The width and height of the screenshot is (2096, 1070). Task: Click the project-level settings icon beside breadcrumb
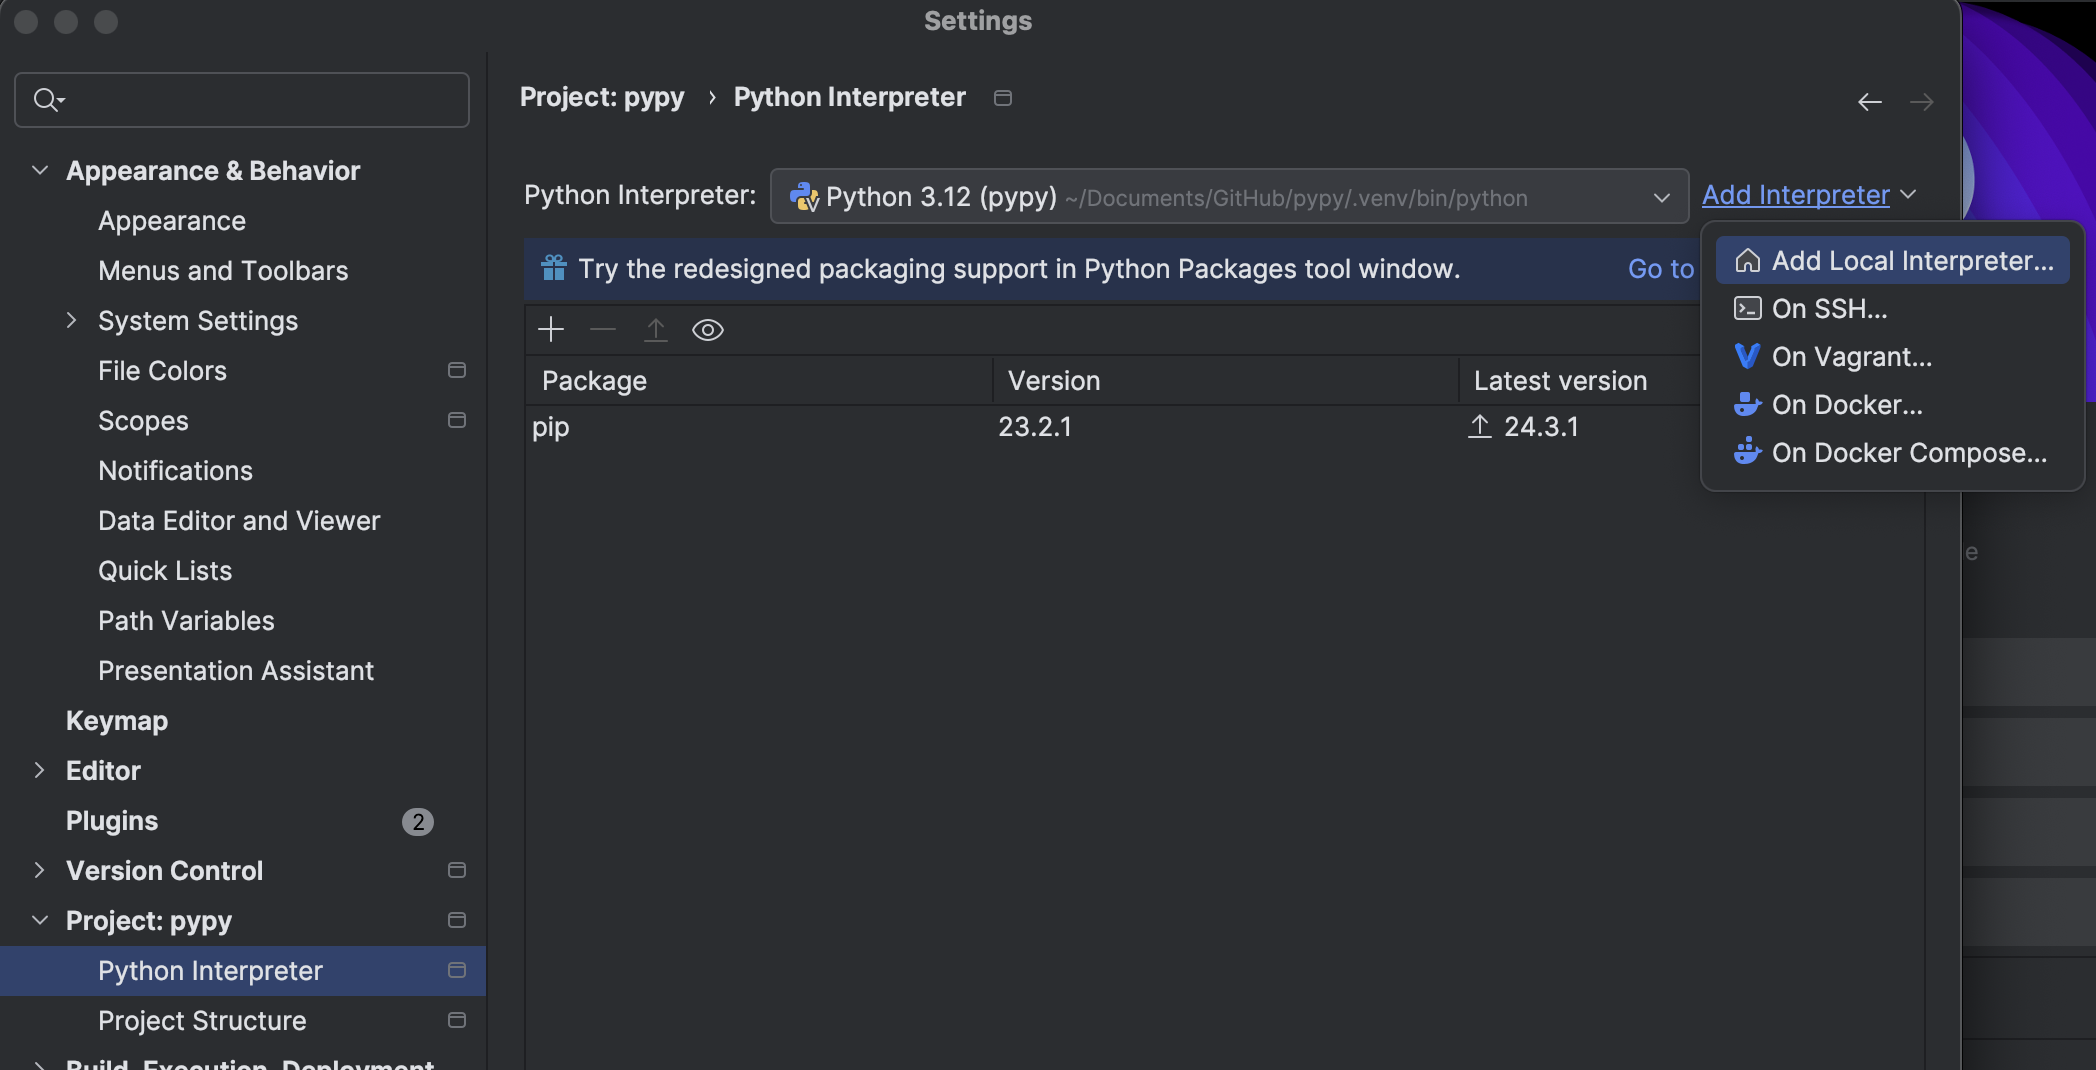click(1003, 98)
